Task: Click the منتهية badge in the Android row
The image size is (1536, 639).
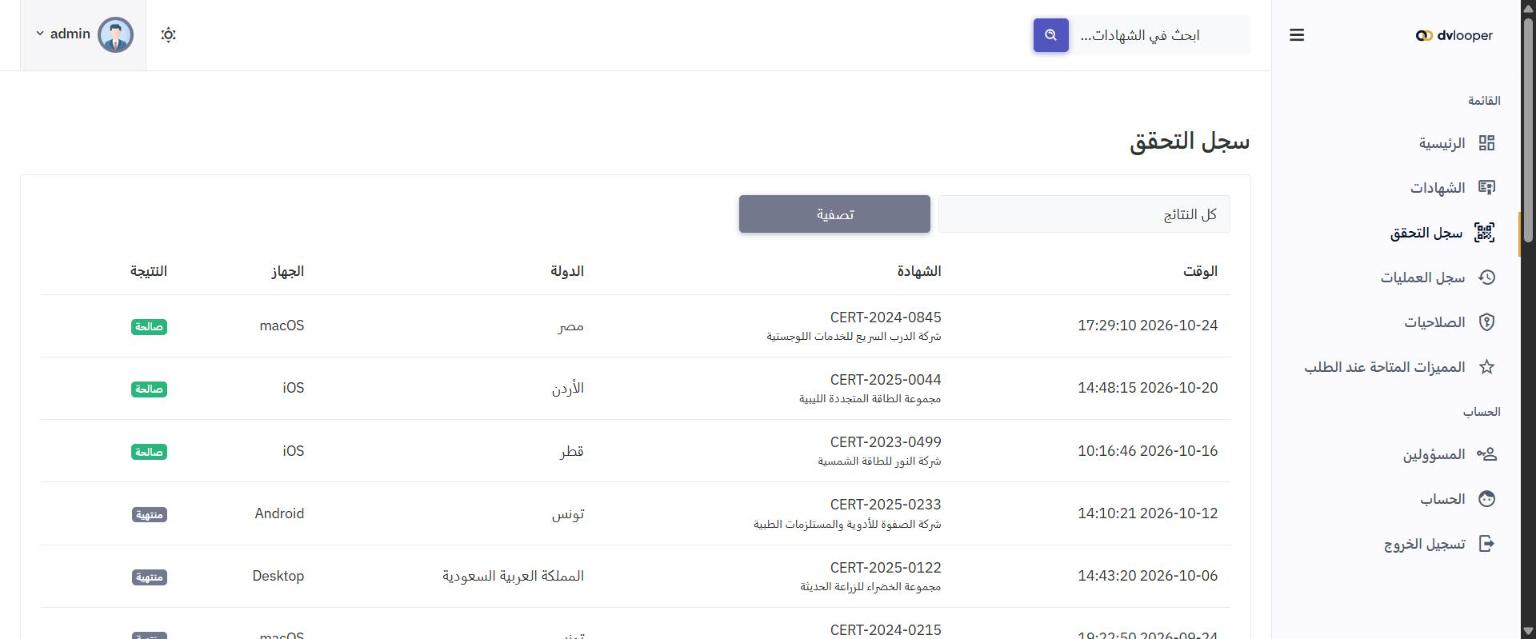Action: point(149,514)
